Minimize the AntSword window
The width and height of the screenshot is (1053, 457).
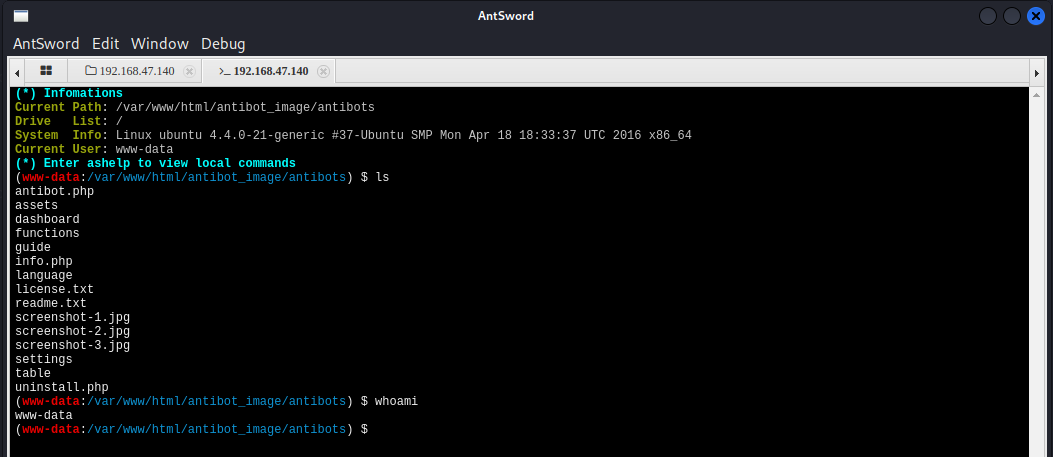coord(988,16)
